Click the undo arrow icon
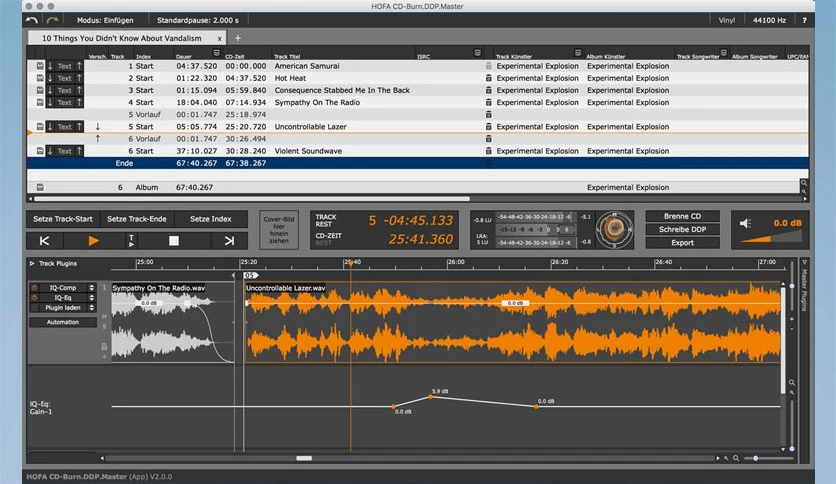The image size is (836, 484). [32, 20]
